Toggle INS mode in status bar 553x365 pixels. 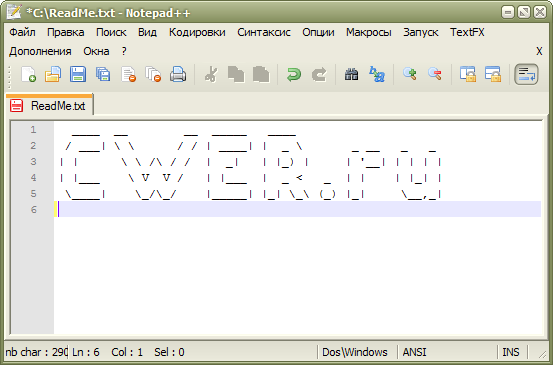510,352
